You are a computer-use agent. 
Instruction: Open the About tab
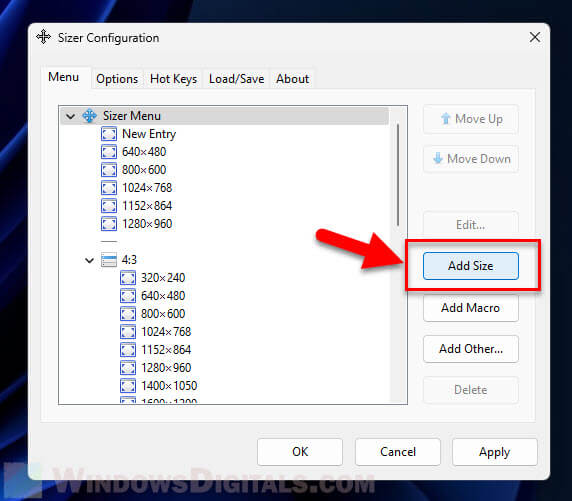(x=293, y=79)
